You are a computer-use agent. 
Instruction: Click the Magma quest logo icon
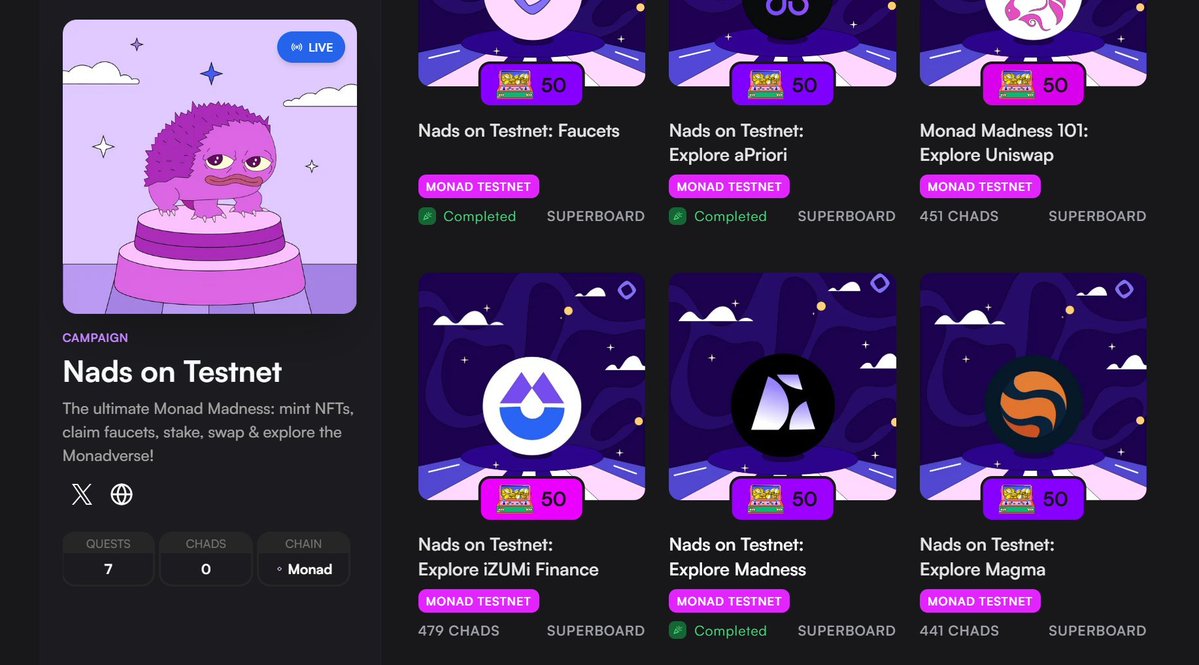pyautogui.click(x=1033, y=406)
